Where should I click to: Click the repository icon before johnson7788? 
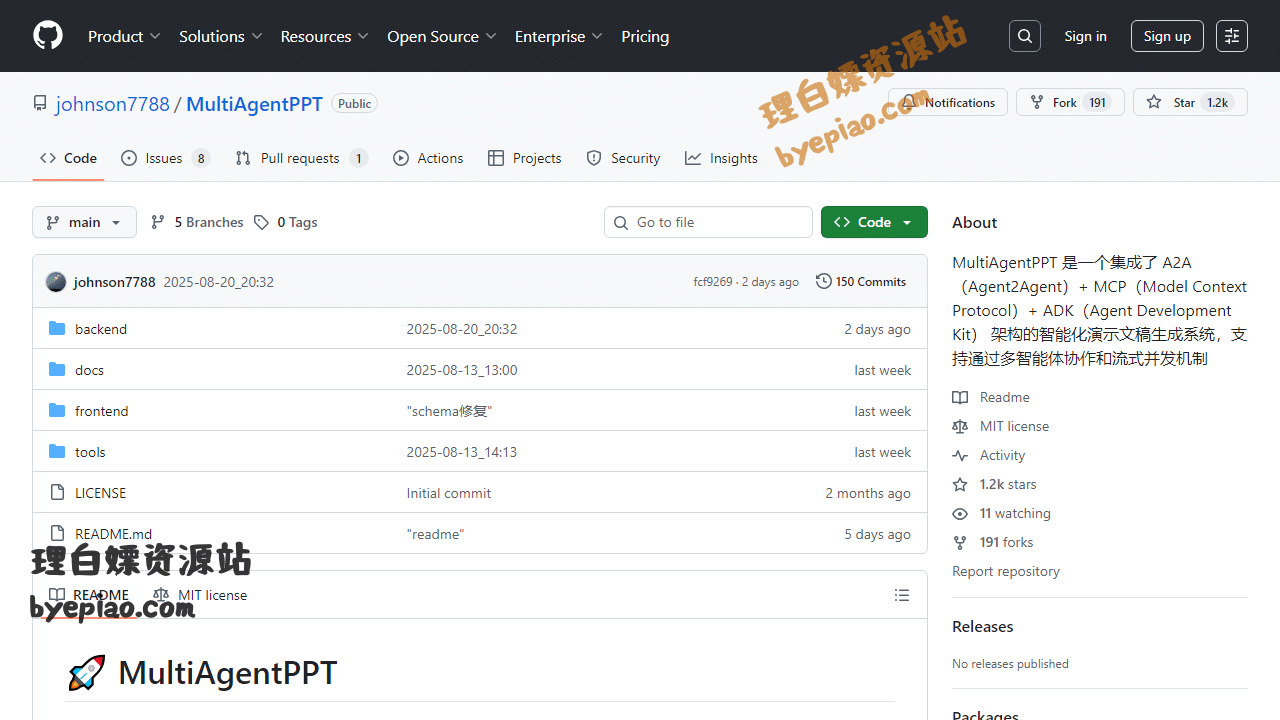[x=40, y=103]
